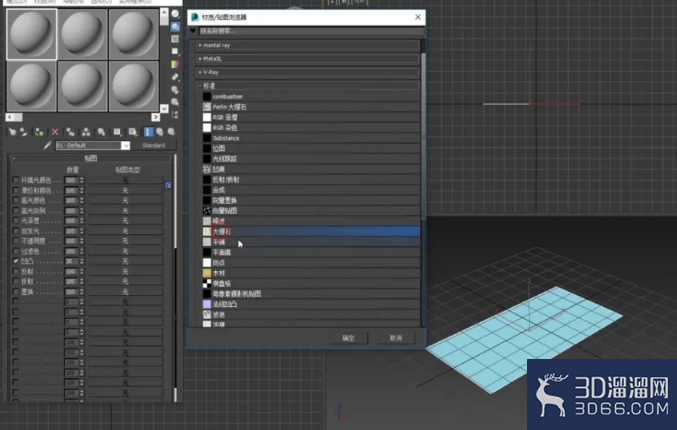
Task: Toggle the checkered Background icon
Action: tap(175, 39)
